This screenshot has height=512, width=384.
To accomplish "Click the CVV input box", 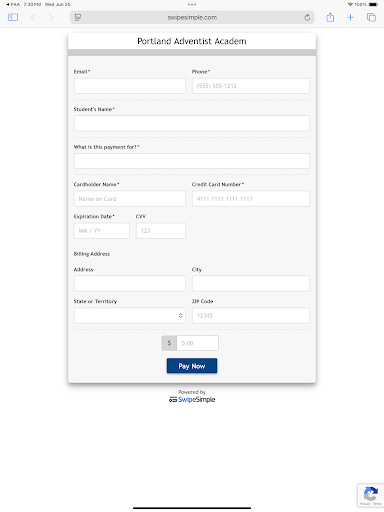I will (161, 231).
